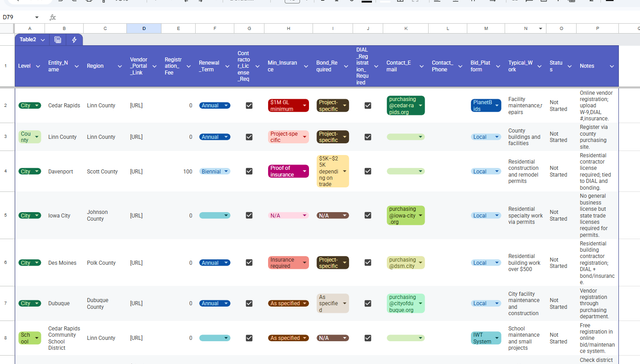
Task: Change the County level chip in row 3
Action: click(x=29, y=137)
